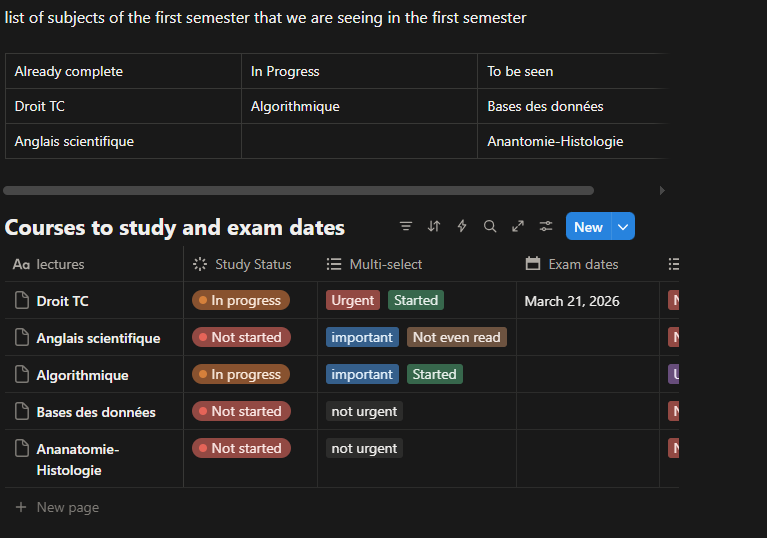This screenshot has width=767, height=538.
Task: Click Anglais scientifique cell in top table
Action: (123, 141)
